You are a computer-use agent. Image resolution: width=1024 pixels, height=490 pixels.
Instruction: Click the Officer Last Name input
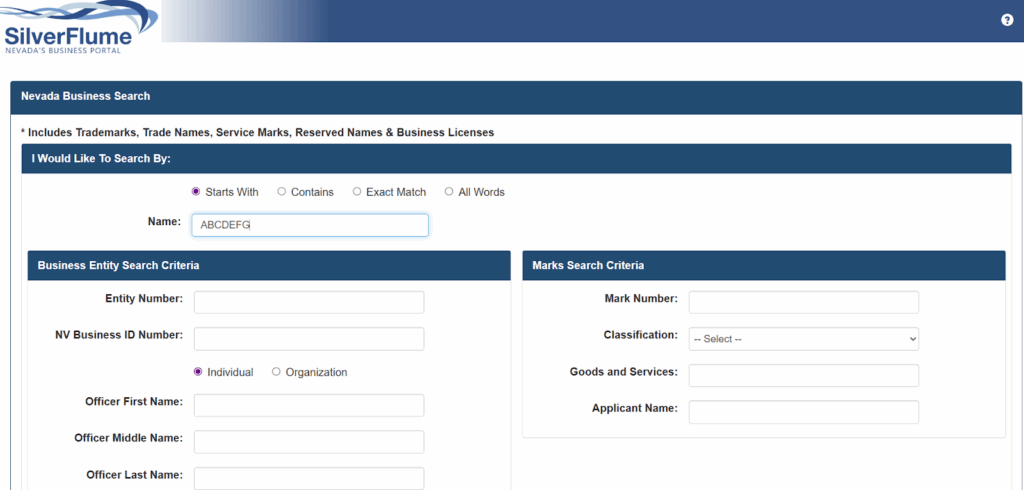(x=309, y=478)
